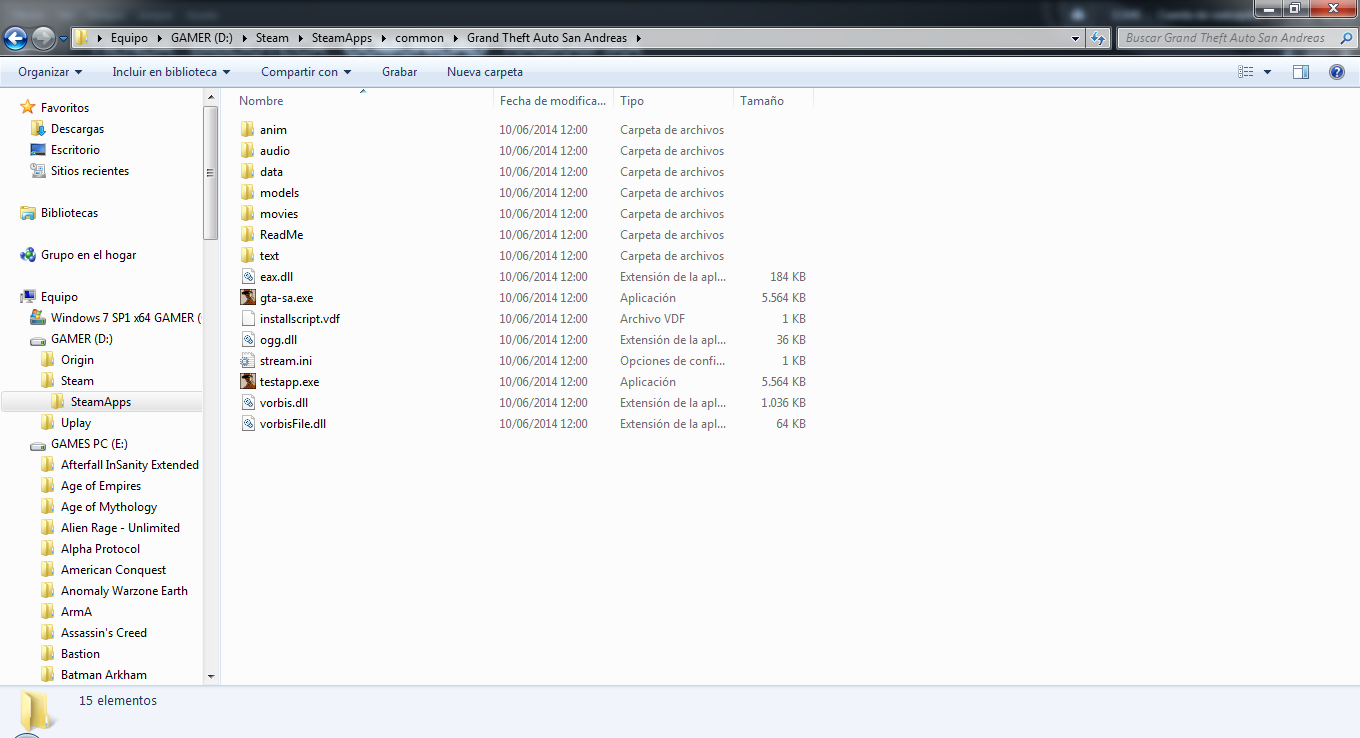Toggle the preview pane icon
The width and height of the screenshot is (1360, 738).
click(x=1301, y=72)
